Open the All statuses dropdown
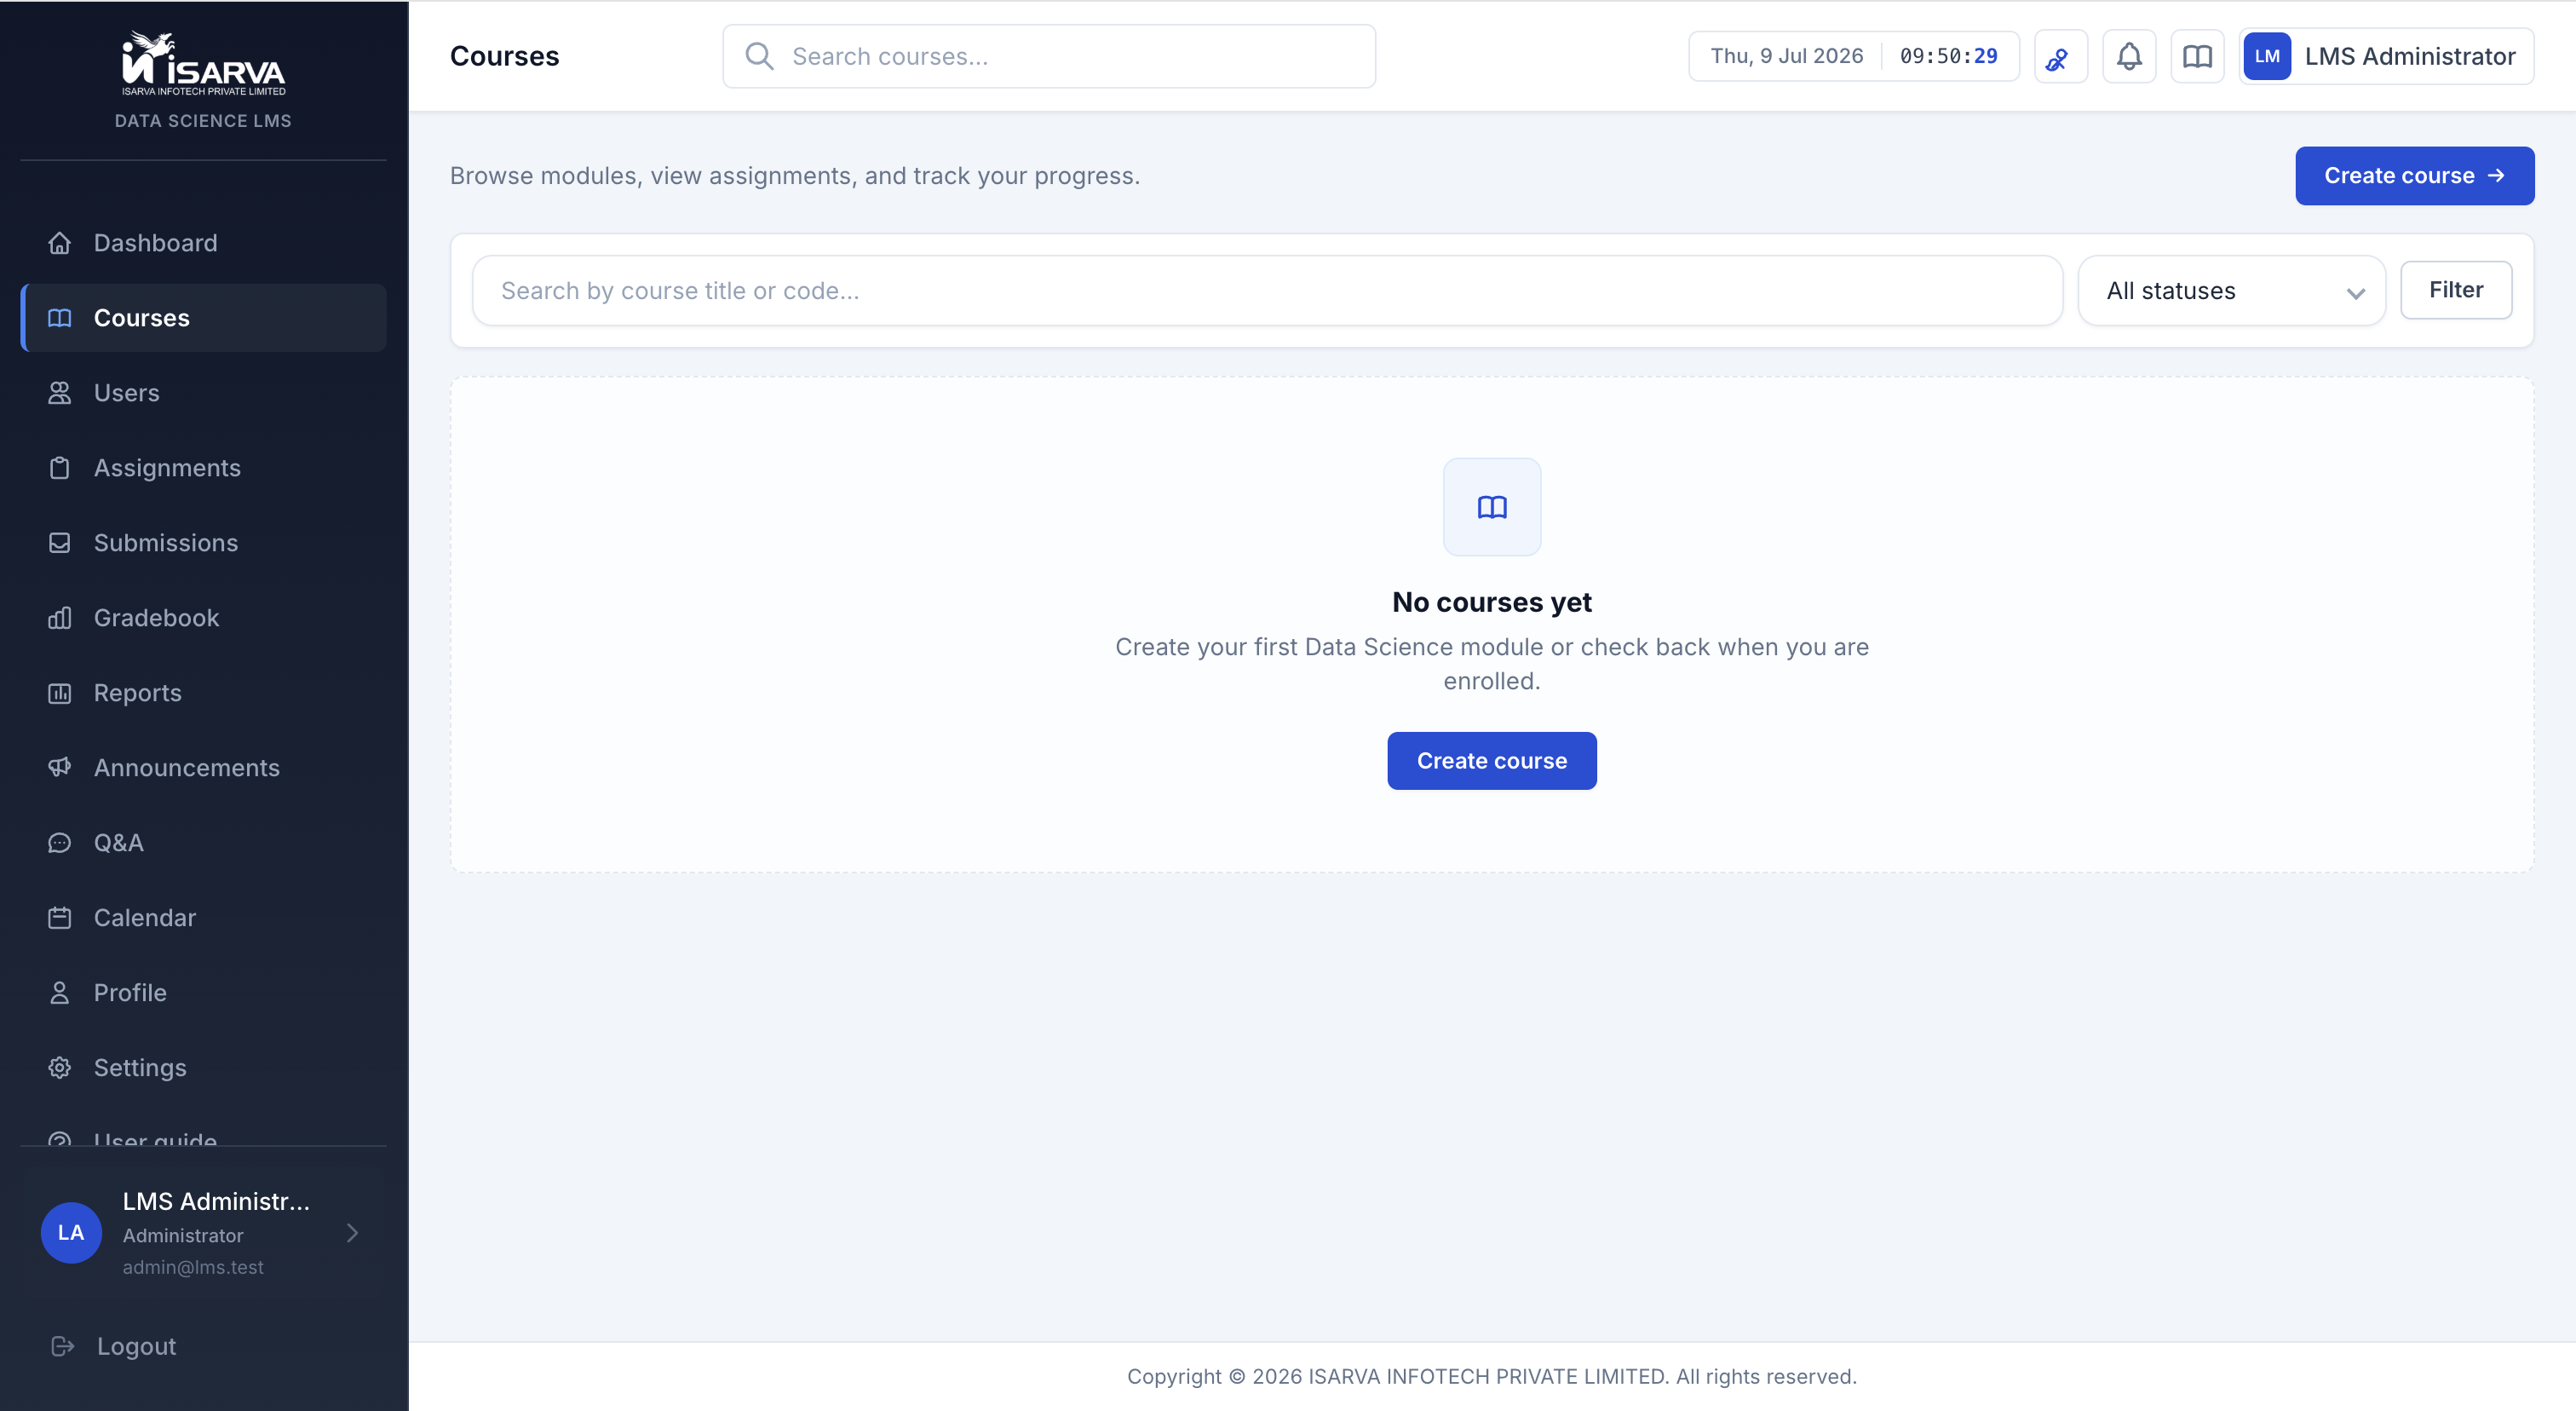This screenshot has height=1411, width=2576. [2232, 291]
